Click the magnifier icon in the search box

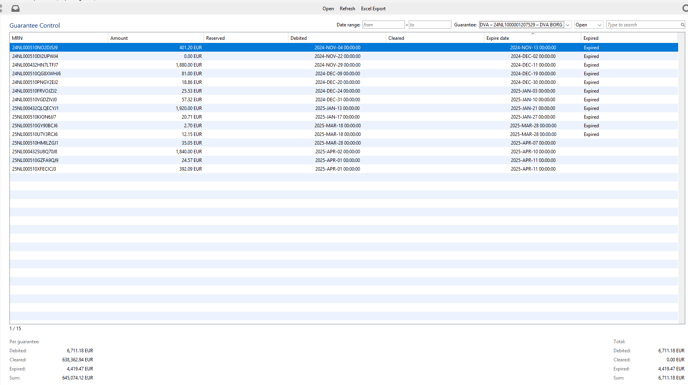(x=682, y=25)
